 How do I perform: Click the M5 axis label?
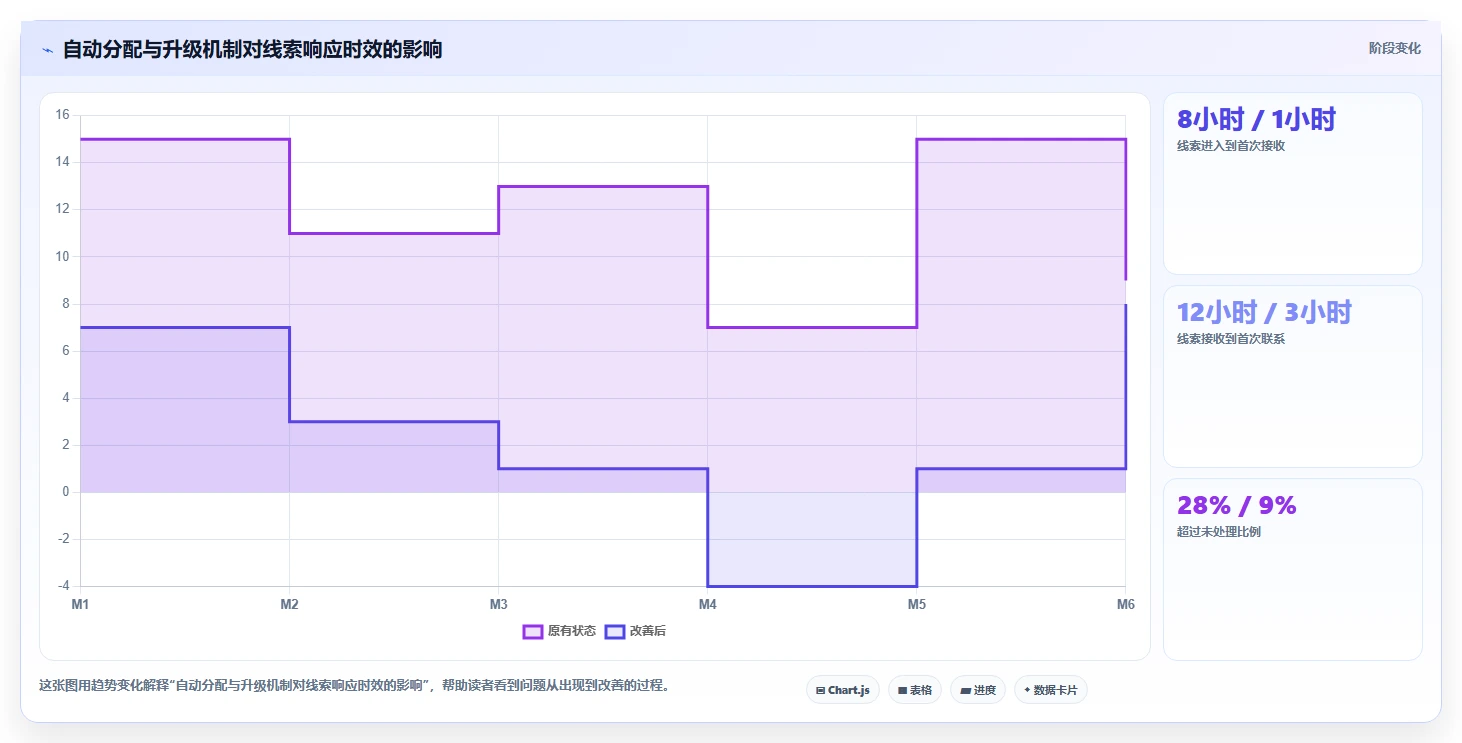click(916, 604)
